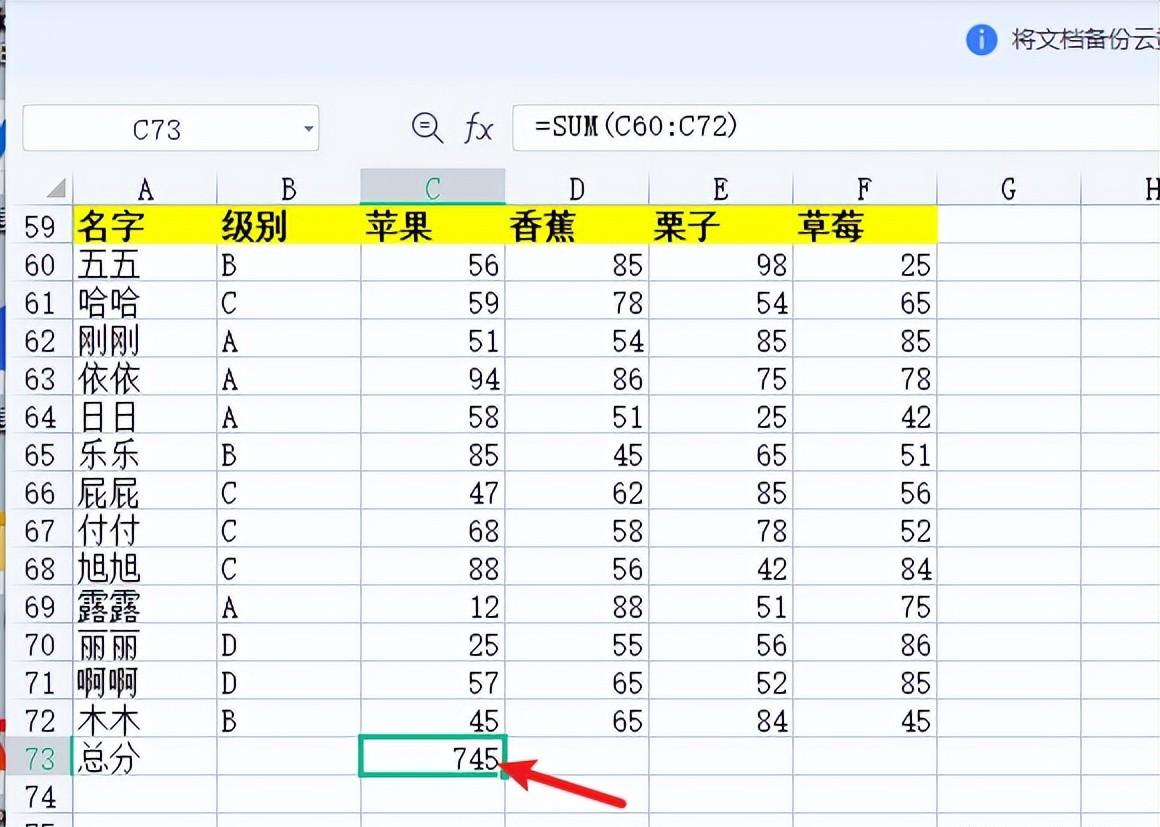This screenshot has height=827, width=1160.
Task: Click level cell B for 木木
Action: pyautogui.click(x=289, y=720)
